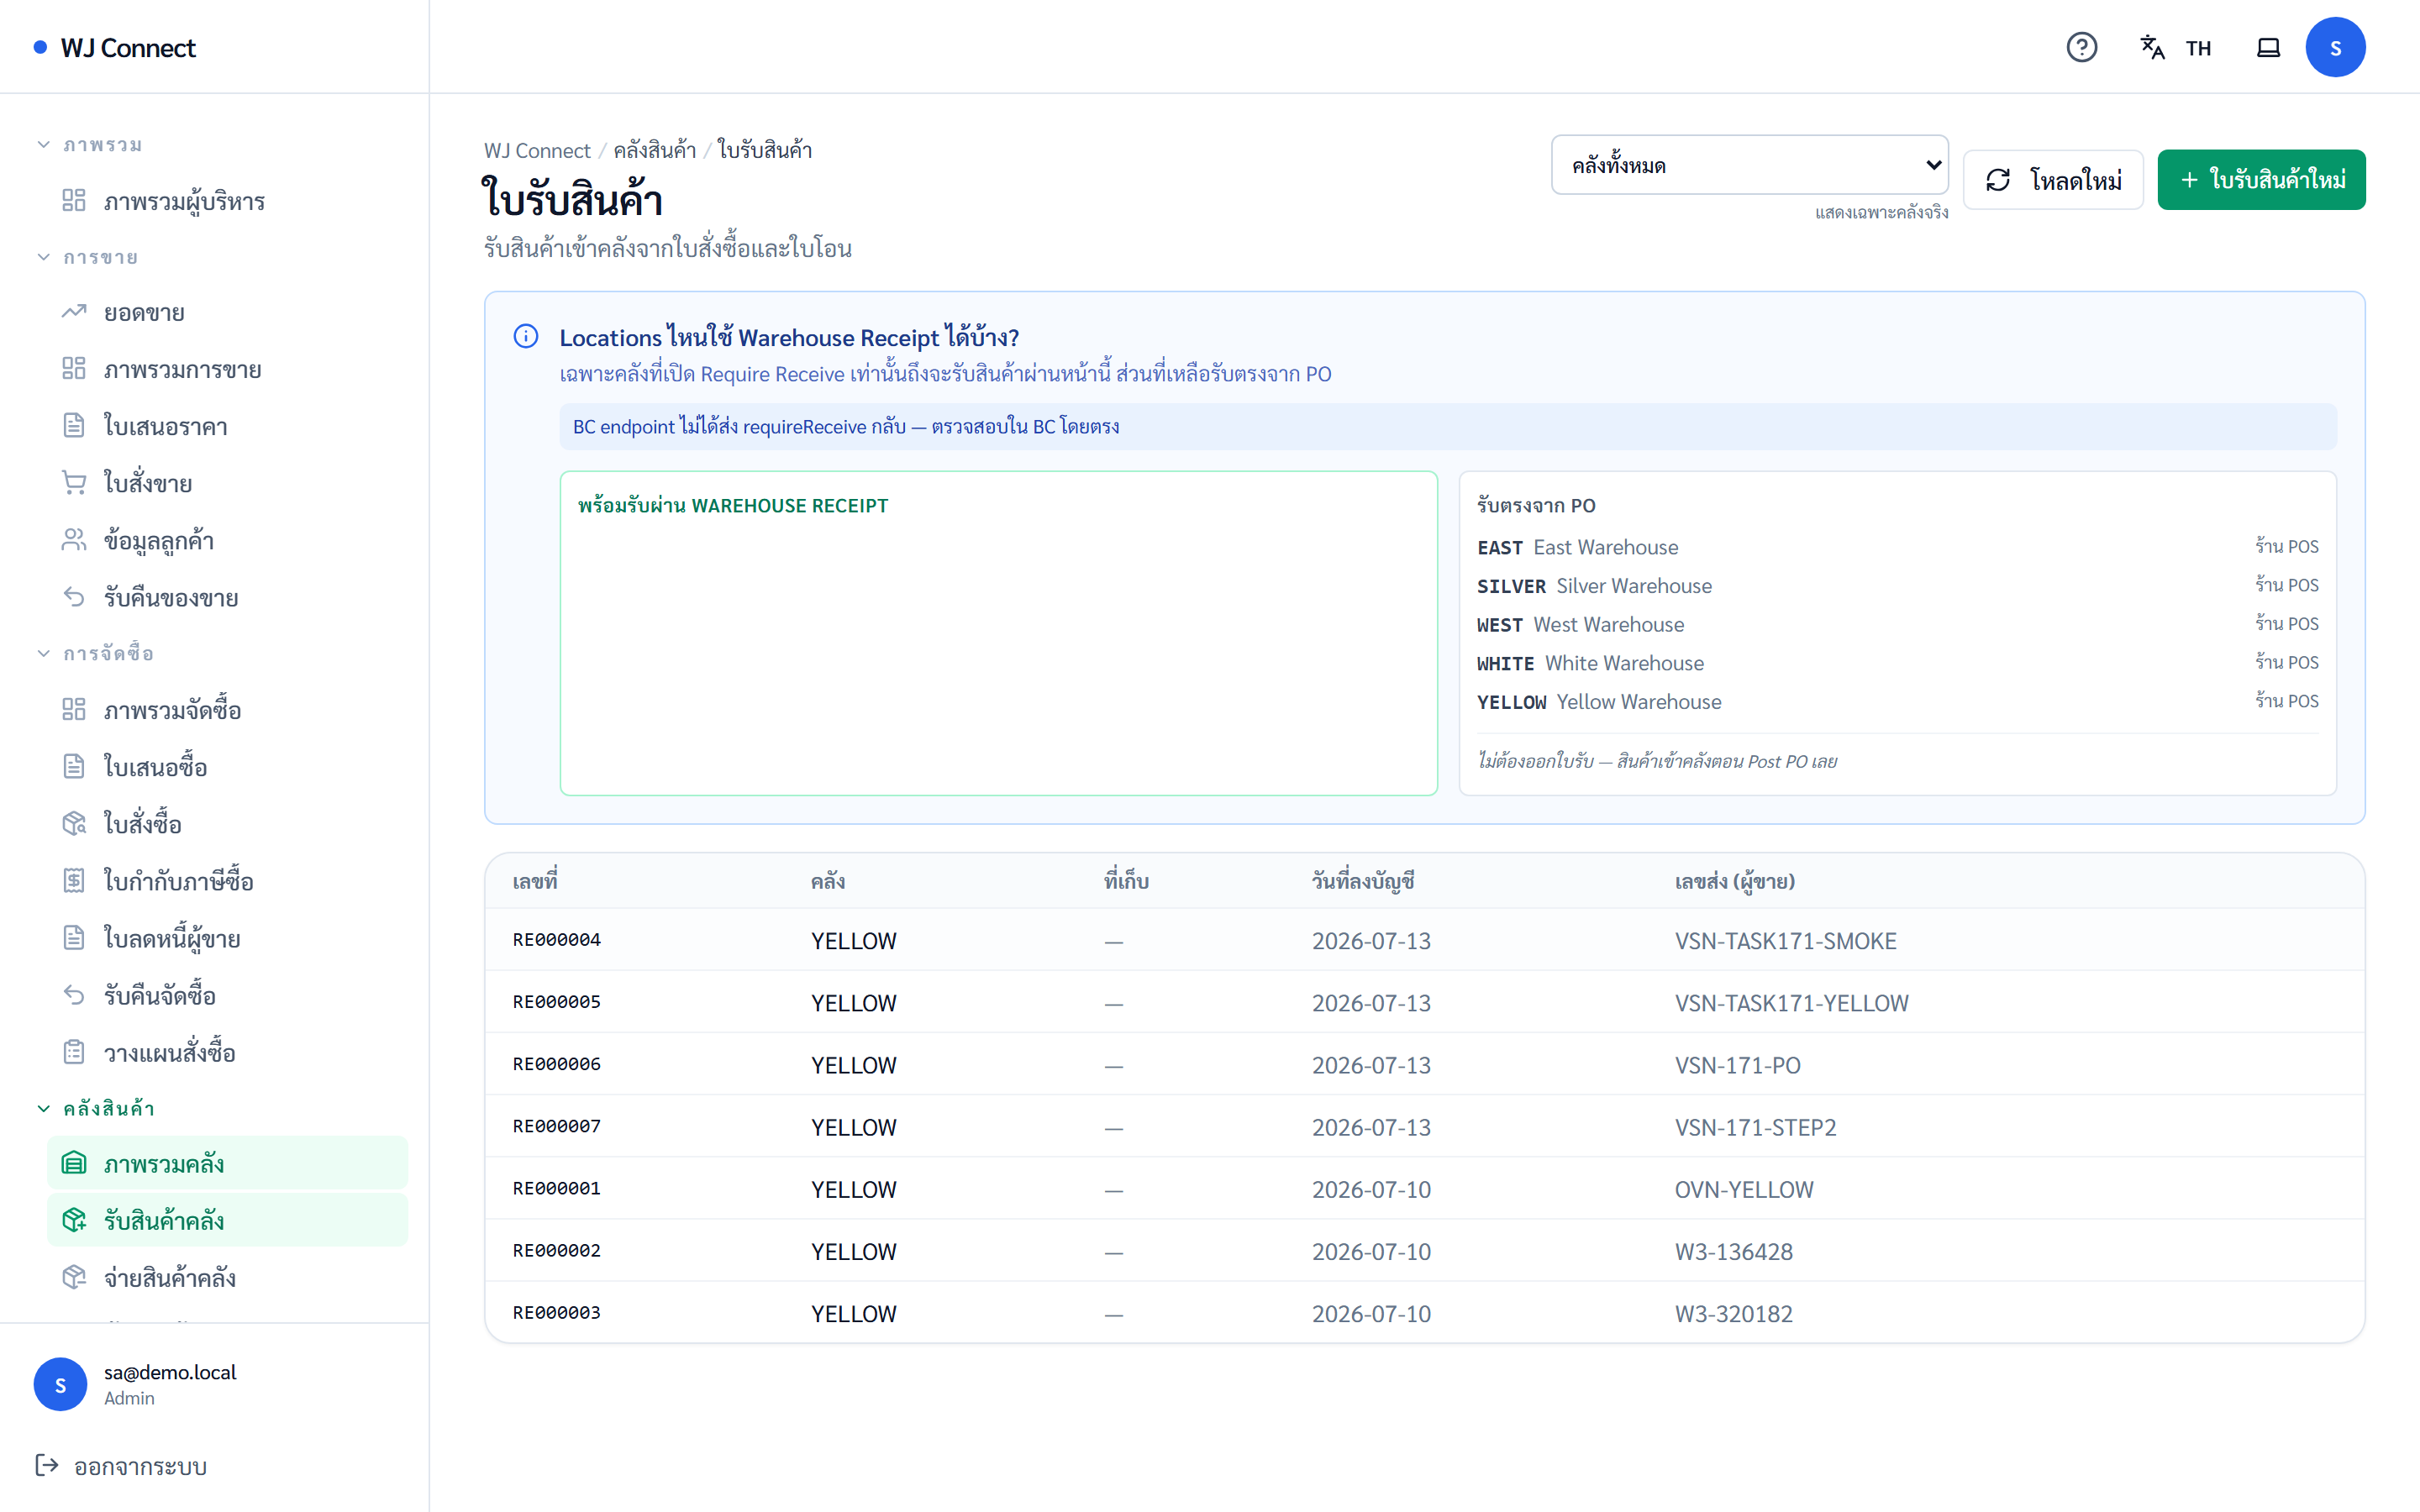The image size is (2420, 1512).
Task: Click the รับสินค้าคลัง package-plus icon
Action: (74, 1220)
